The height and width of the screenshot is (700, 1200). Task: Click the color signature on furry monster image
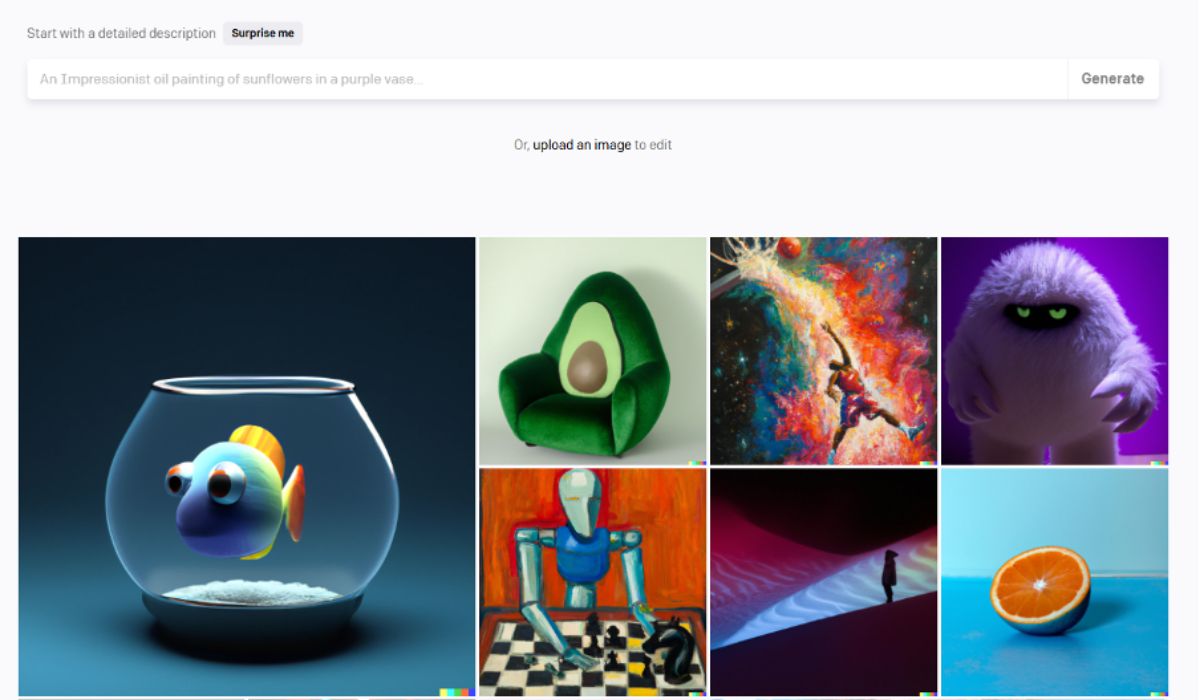click(1159, 463)
